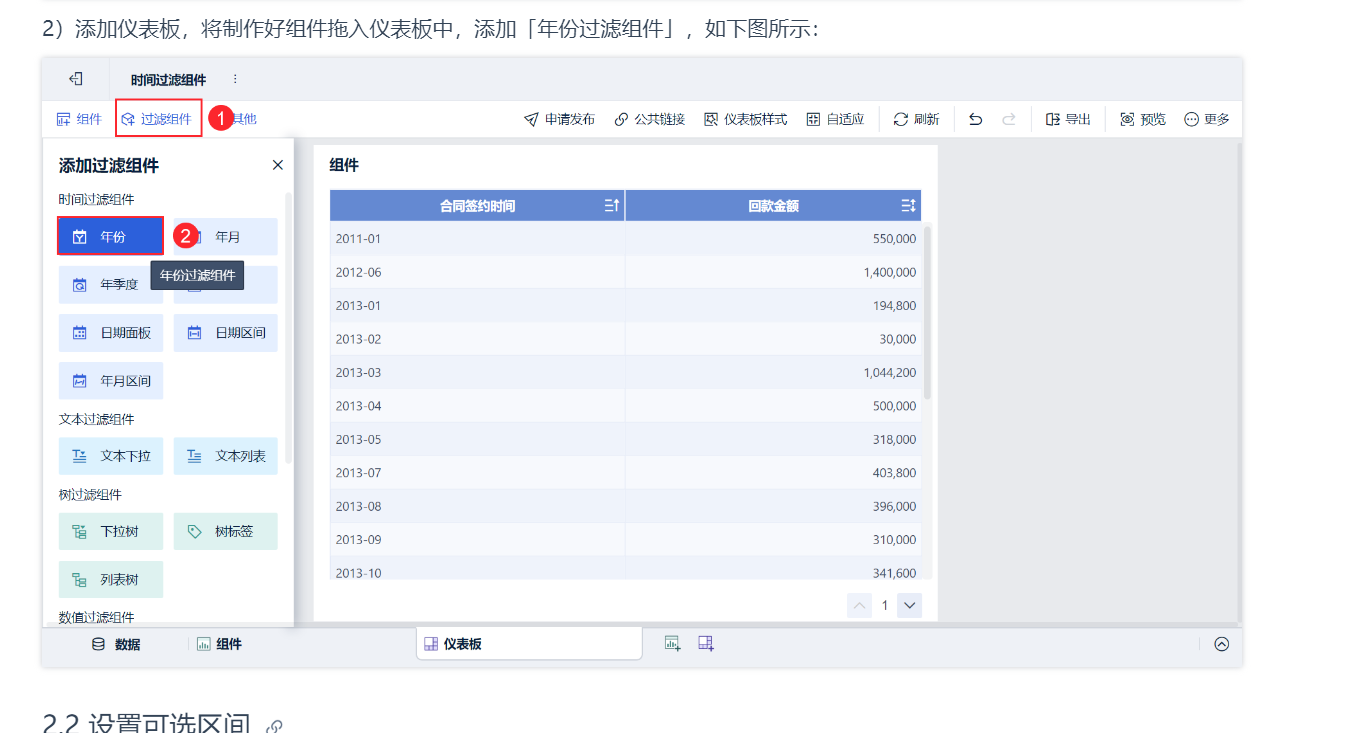Click the collapse up-arrow icon at bottom right
This screenshot has width=1348, height=733.
[1221, 644]
